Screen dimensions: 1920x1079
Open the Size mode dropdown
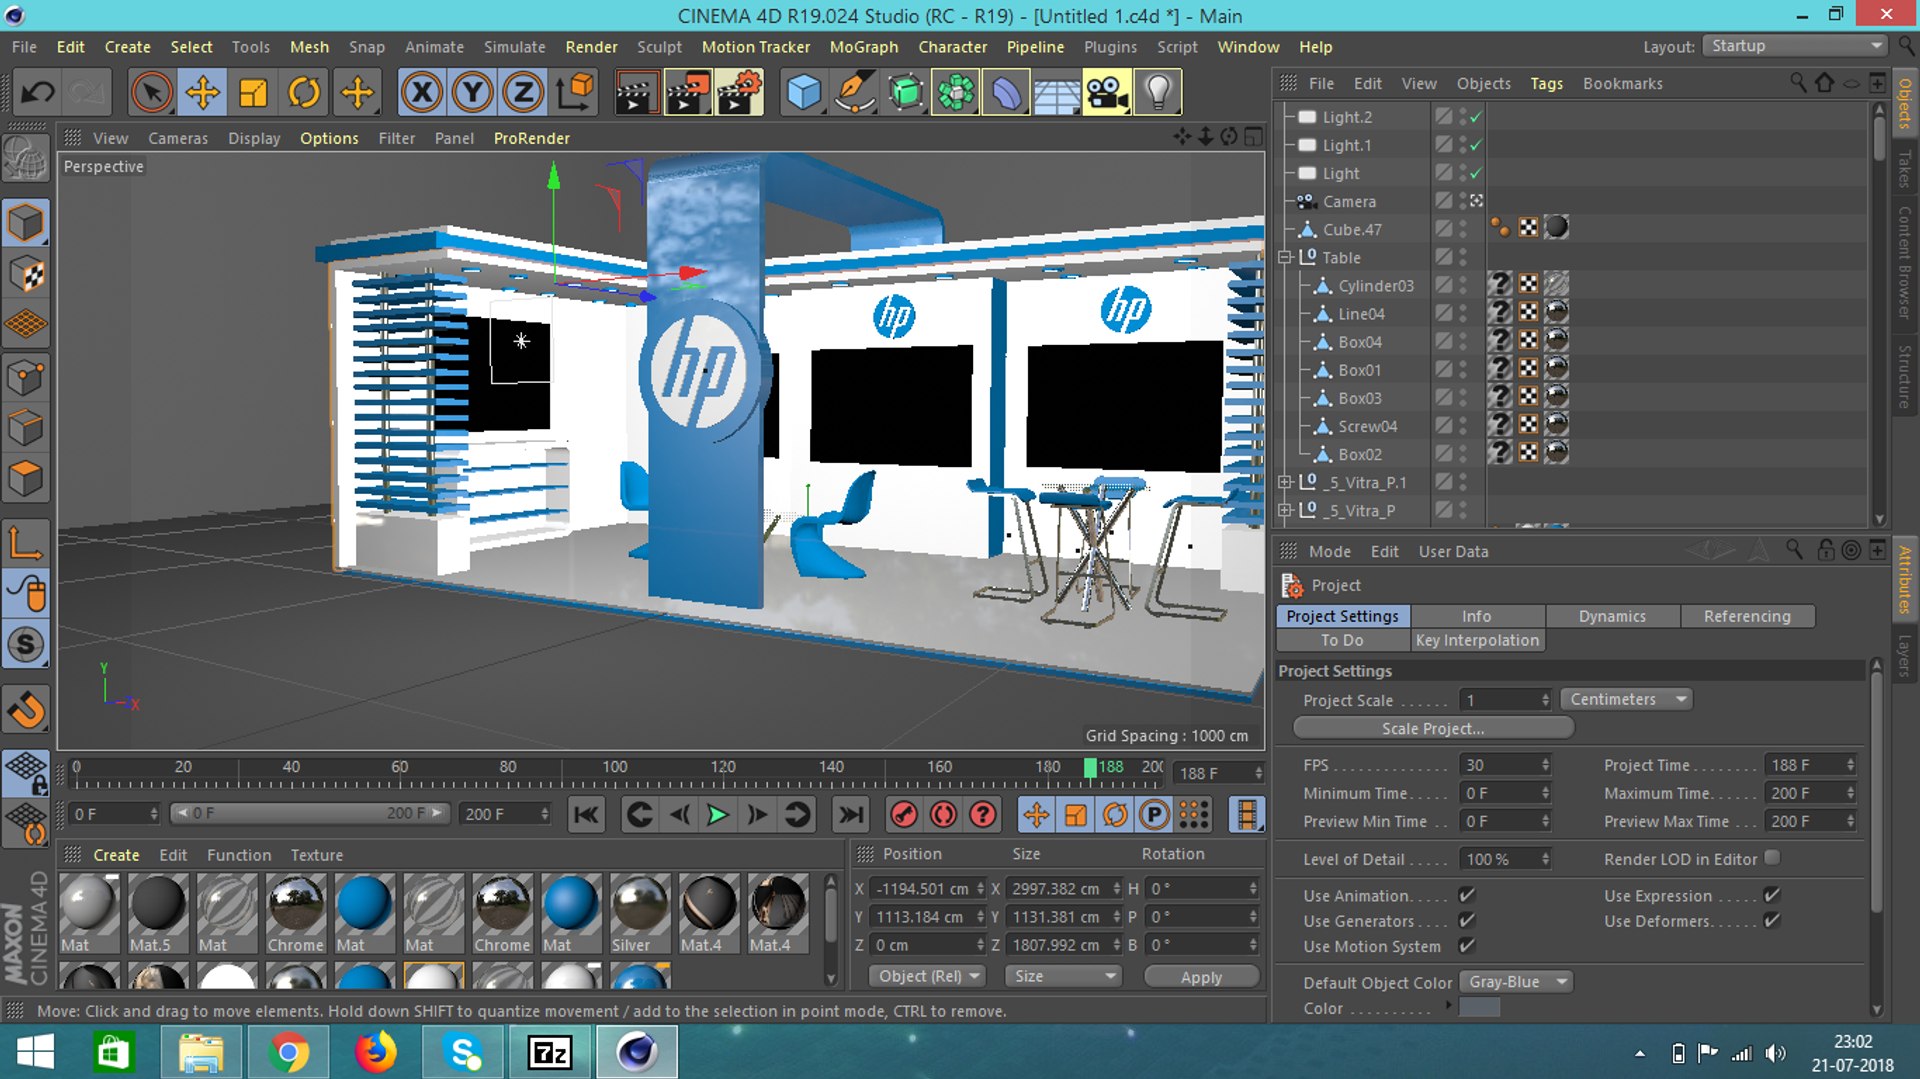(x=1062, y=976)
